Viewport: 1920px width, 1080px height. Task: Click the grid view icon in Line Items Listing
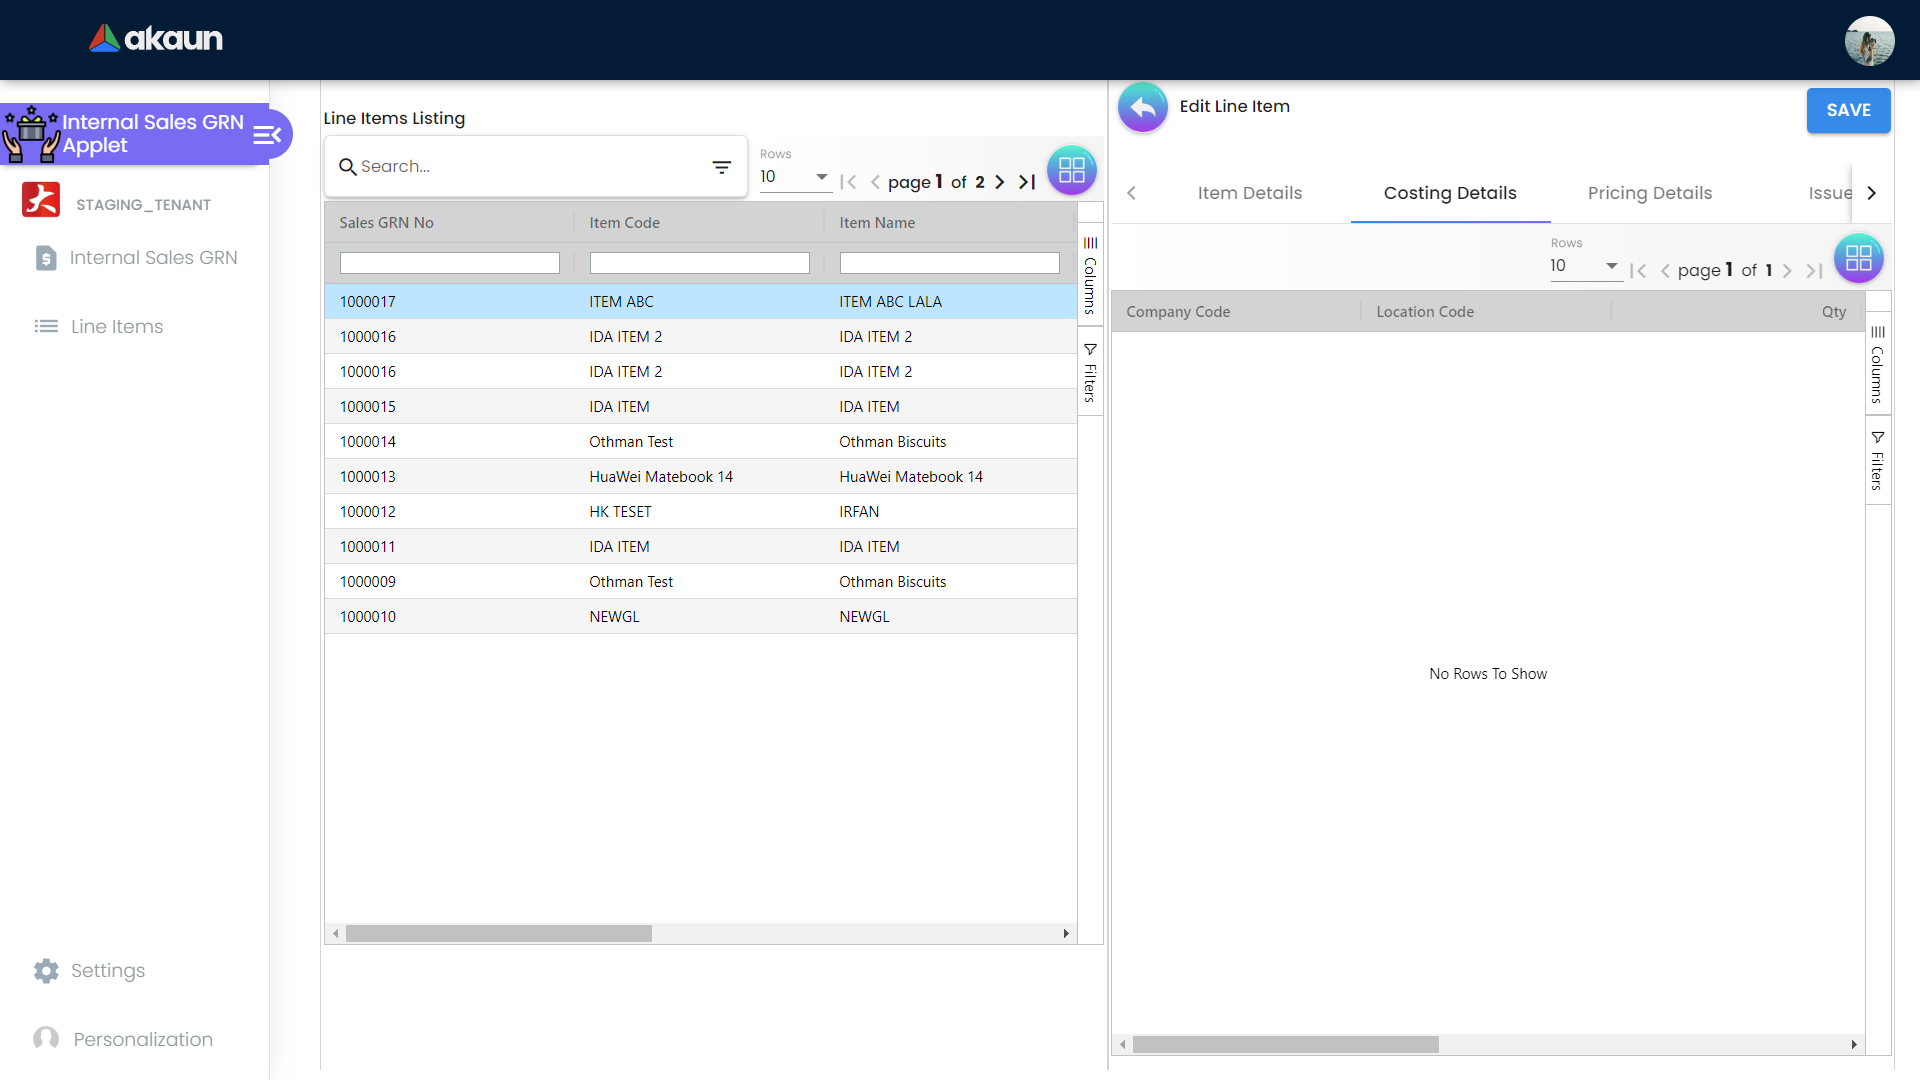pyautogui.click(x=1071, y=170)
